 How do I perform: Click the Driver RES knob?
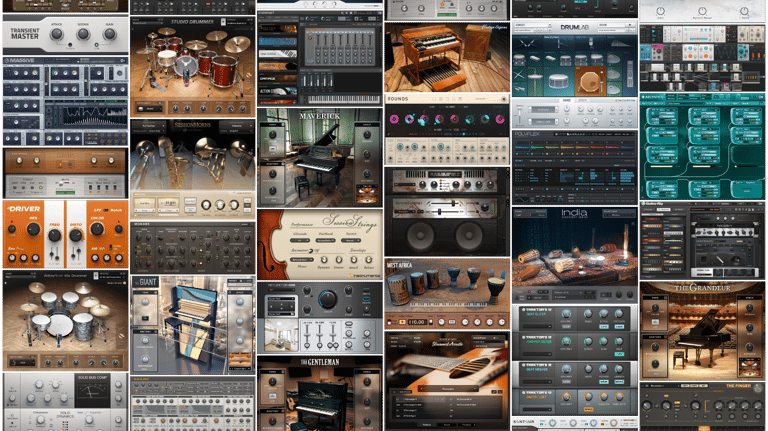point(33,229)
